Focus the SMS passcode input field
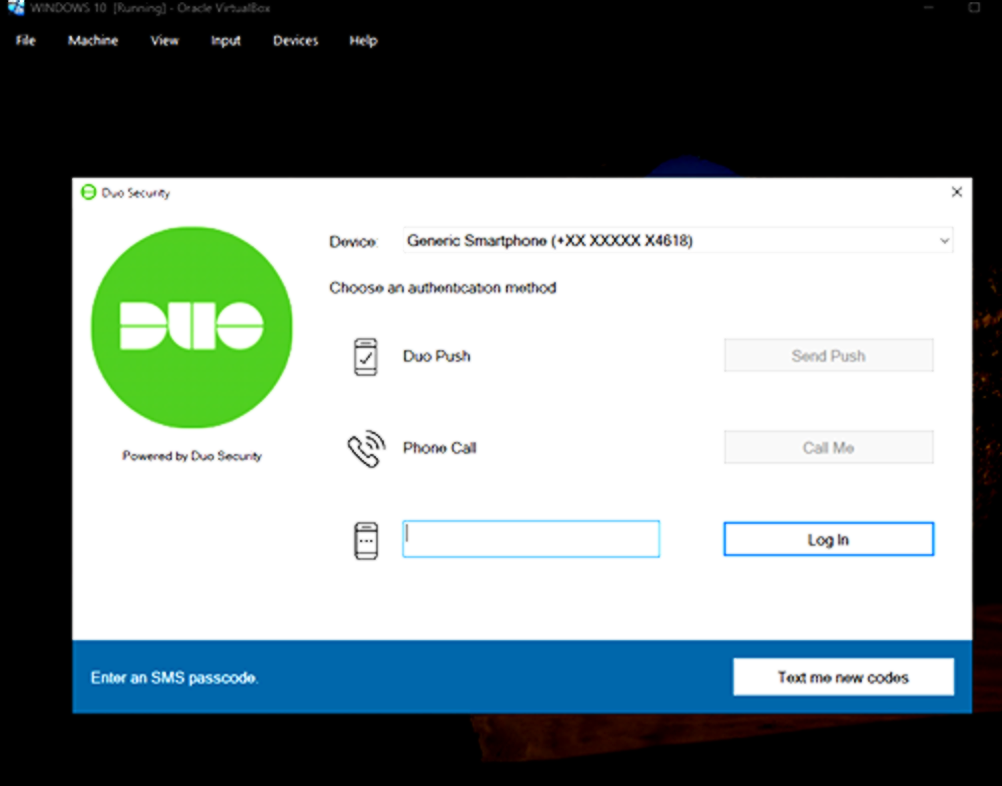 point(531,539)
